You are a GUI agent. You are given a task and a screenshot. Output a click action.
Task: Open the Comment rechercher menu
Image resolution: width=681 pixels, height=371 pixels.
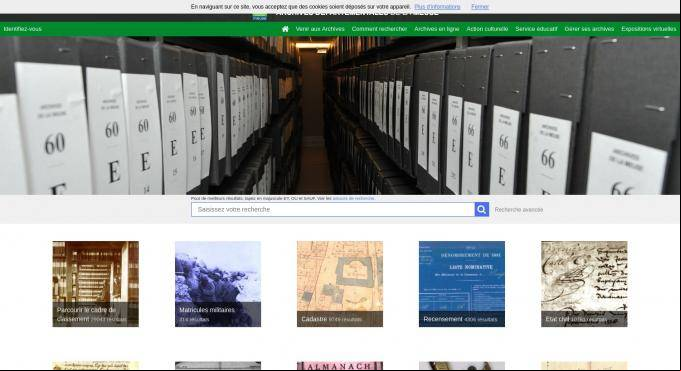(x=379, y=29)
